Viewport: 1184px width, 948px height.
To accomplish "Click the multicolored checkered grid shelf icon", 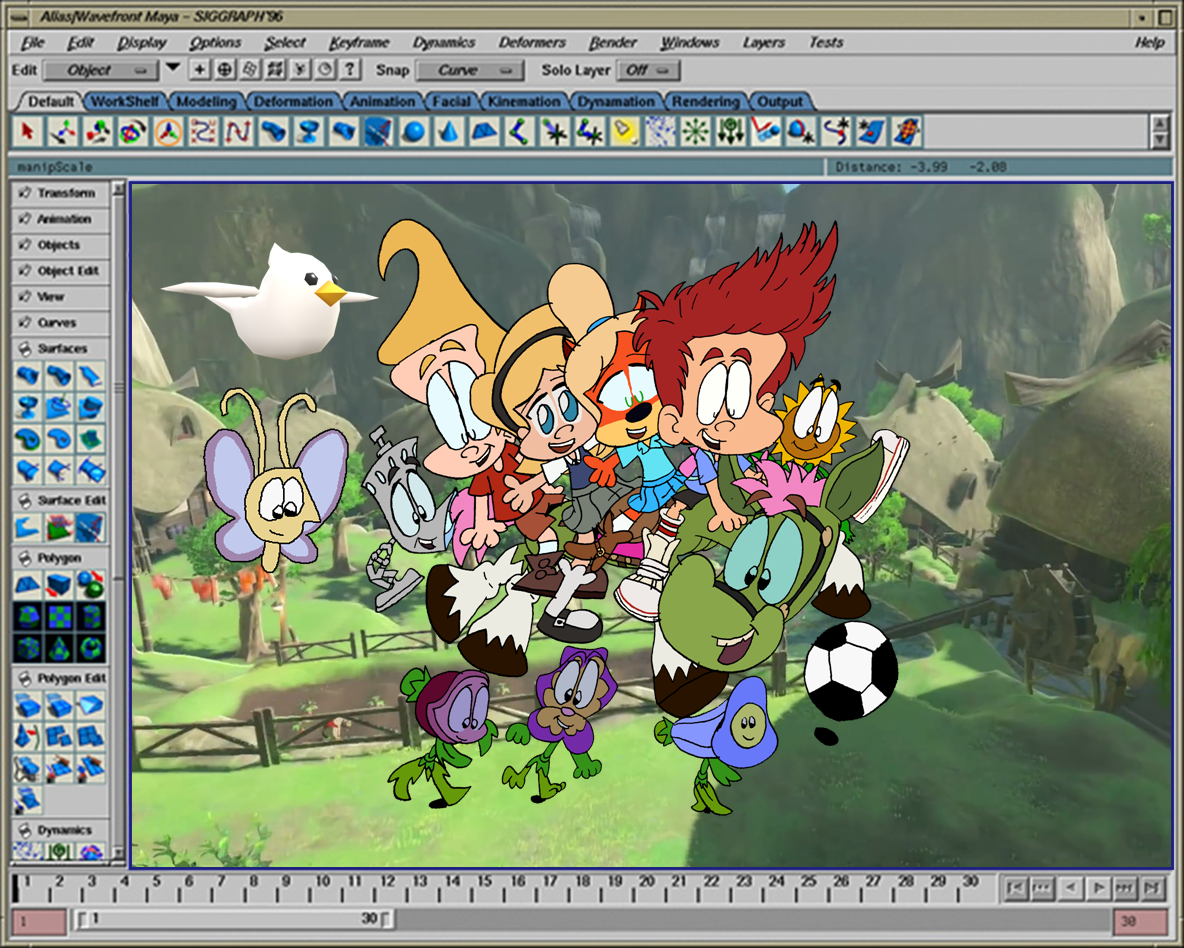I will (x=906, y=132).
